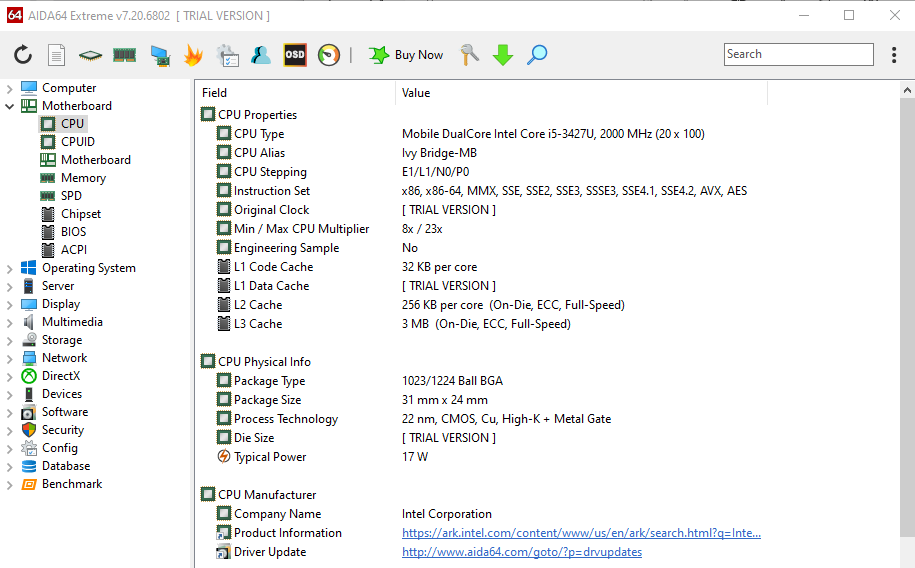Select the Config category
The image size is (915, 568).
(60, 448)
